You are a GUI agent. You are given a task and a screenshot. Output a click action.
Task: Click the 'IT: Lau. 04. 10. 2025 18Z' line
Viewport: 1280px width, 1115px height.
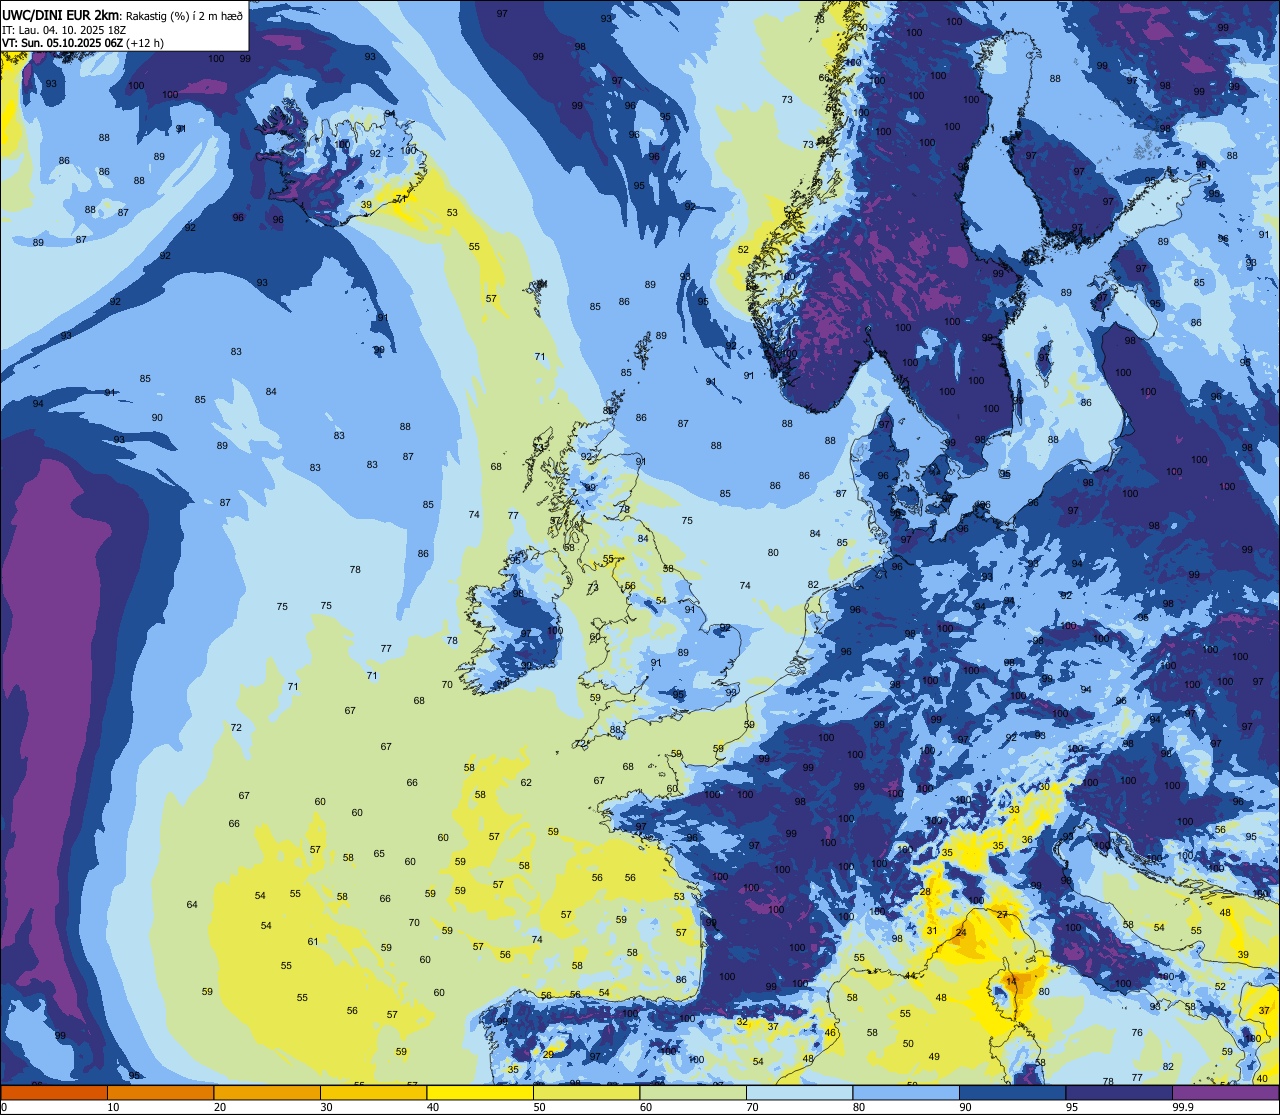(62, 30)
